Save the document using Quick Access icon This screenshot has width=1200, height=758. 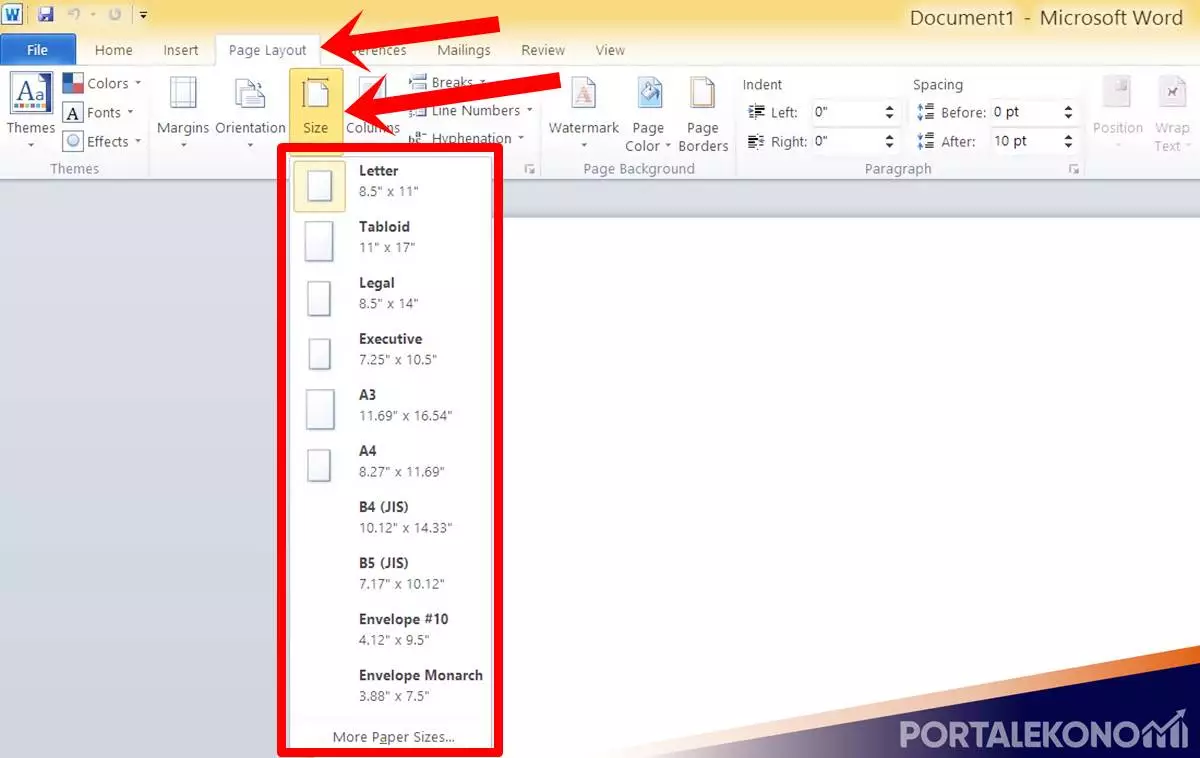(x=45, y=15)
